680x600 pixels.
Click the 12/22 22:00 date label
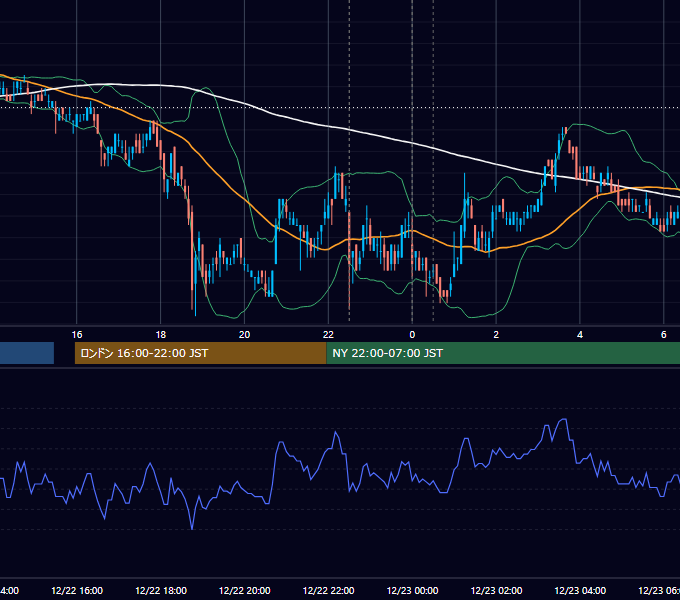pyautogui.click(x=328, y=590)
